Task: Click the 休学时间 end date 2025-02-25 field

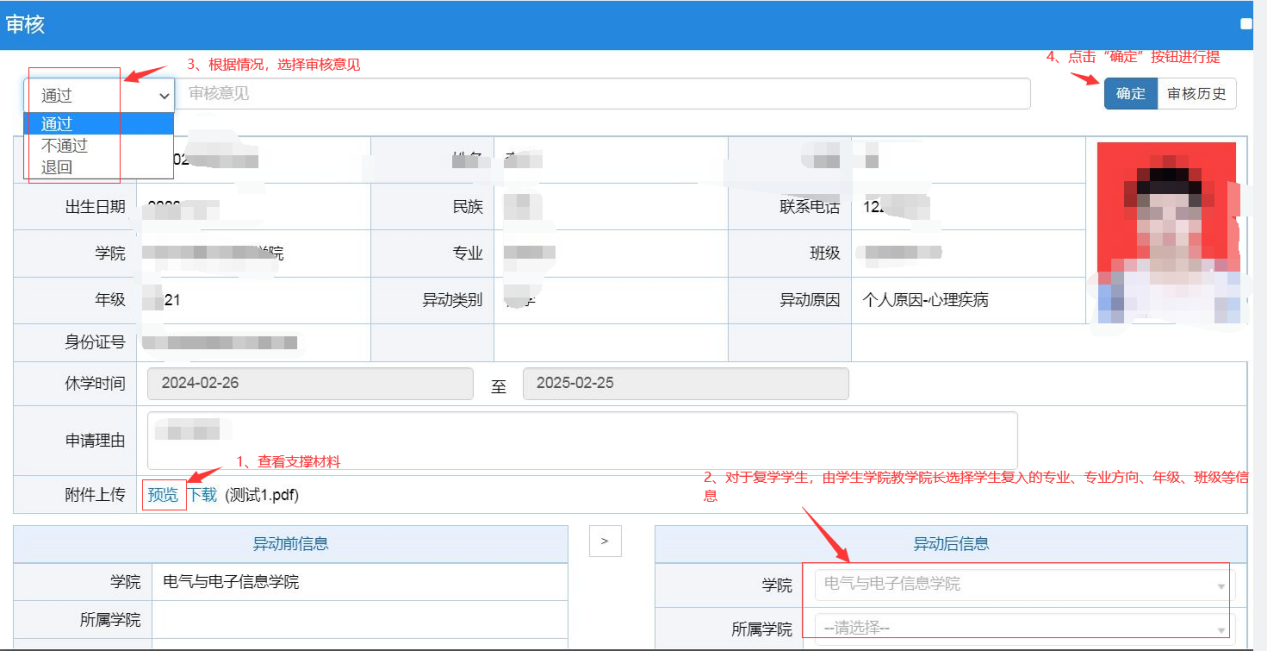Action: point(685,384)
